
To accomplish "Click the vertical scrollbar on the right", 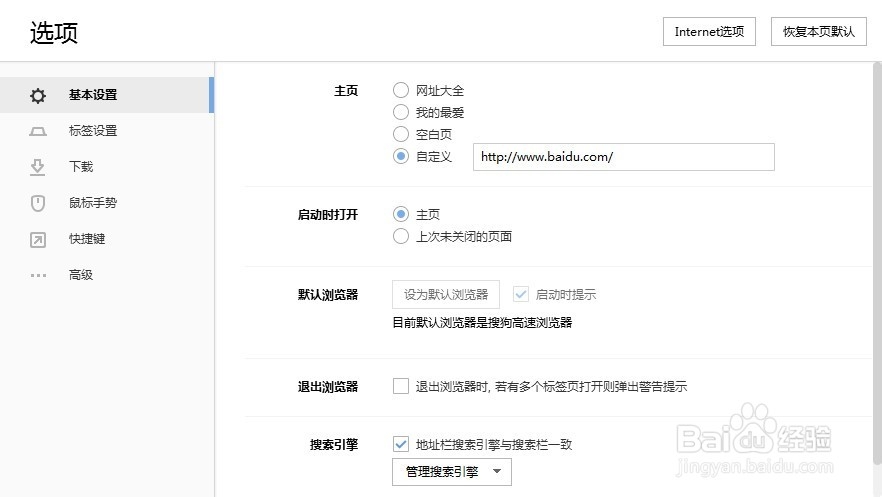I will tap(877, 263).
